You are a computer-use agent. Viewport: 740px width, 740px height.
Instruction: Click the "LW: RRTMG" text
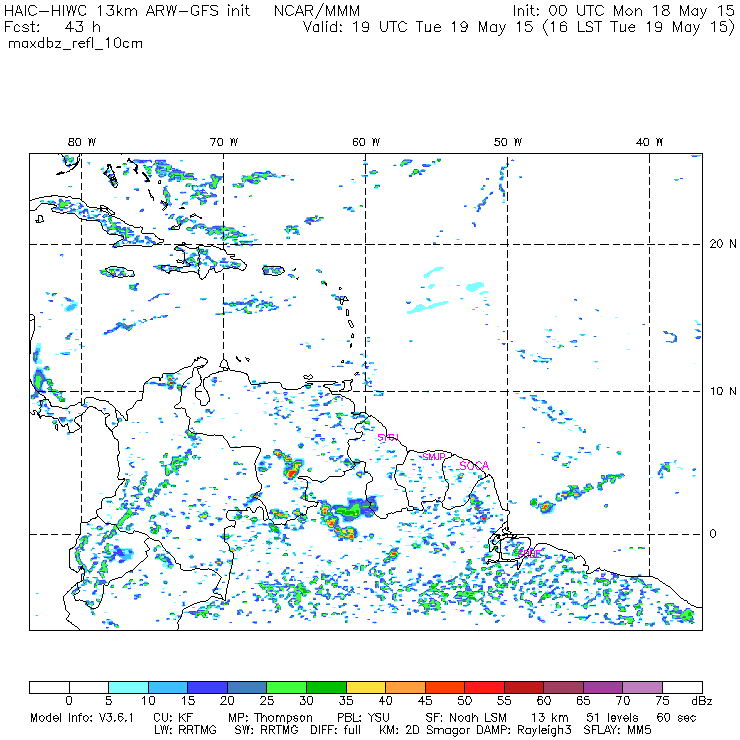185,730
